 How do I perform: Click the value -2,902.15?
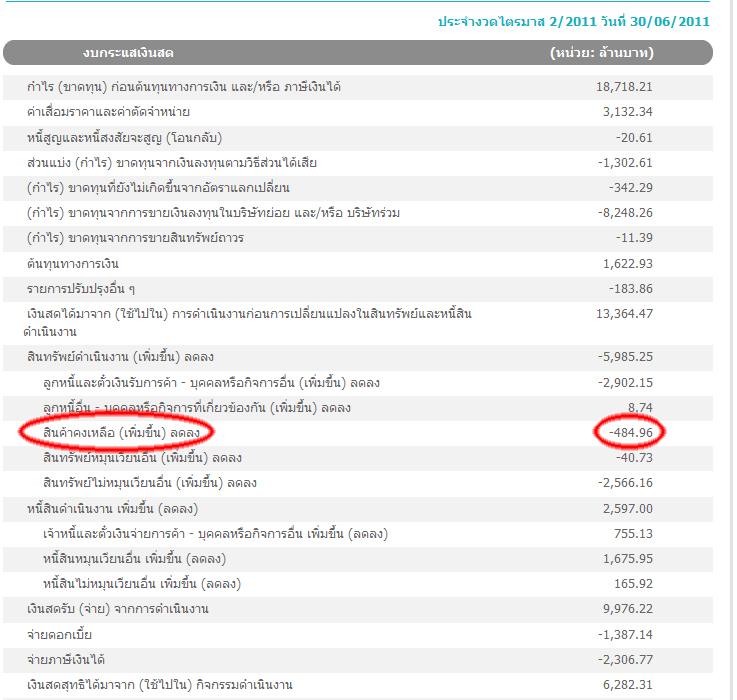coord(625,383)
